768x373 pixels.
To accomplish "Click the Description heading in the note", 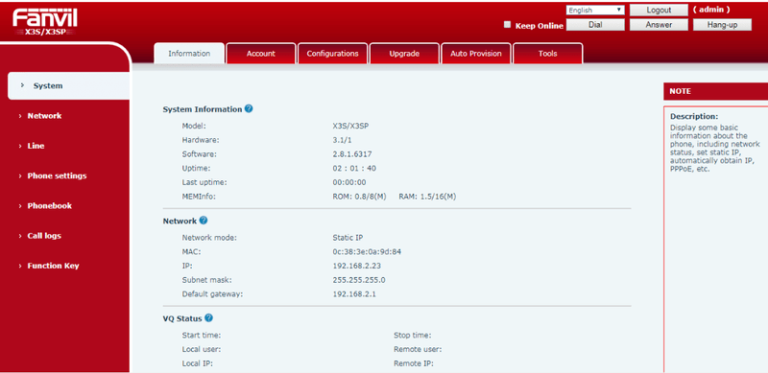I will 694,117.
